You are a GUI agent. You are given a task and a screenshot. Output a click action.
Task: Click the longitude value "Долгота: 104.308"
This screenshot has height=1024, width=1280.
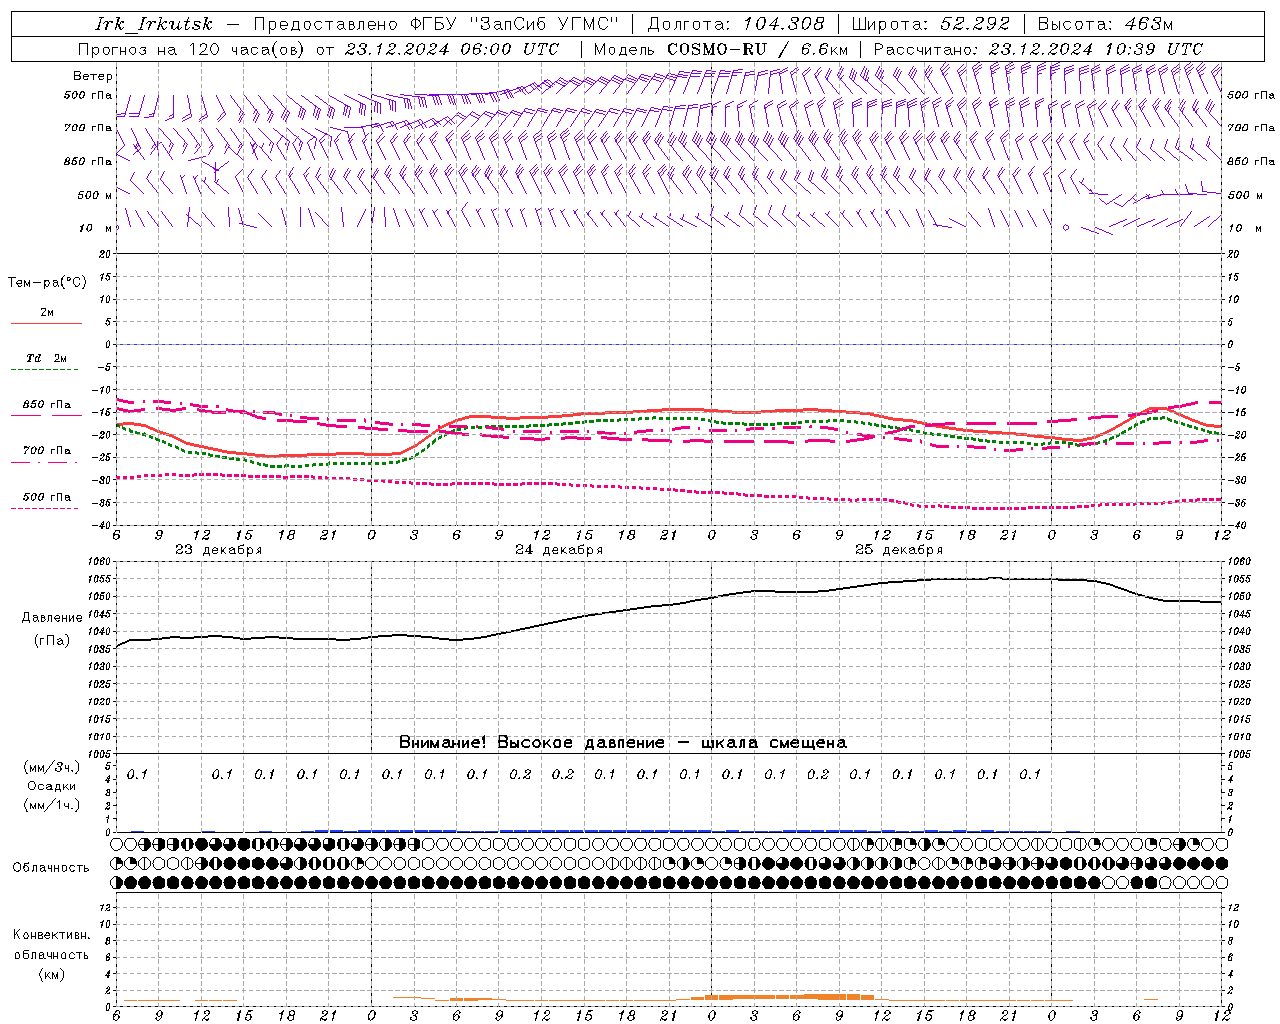tap(736, 24)
